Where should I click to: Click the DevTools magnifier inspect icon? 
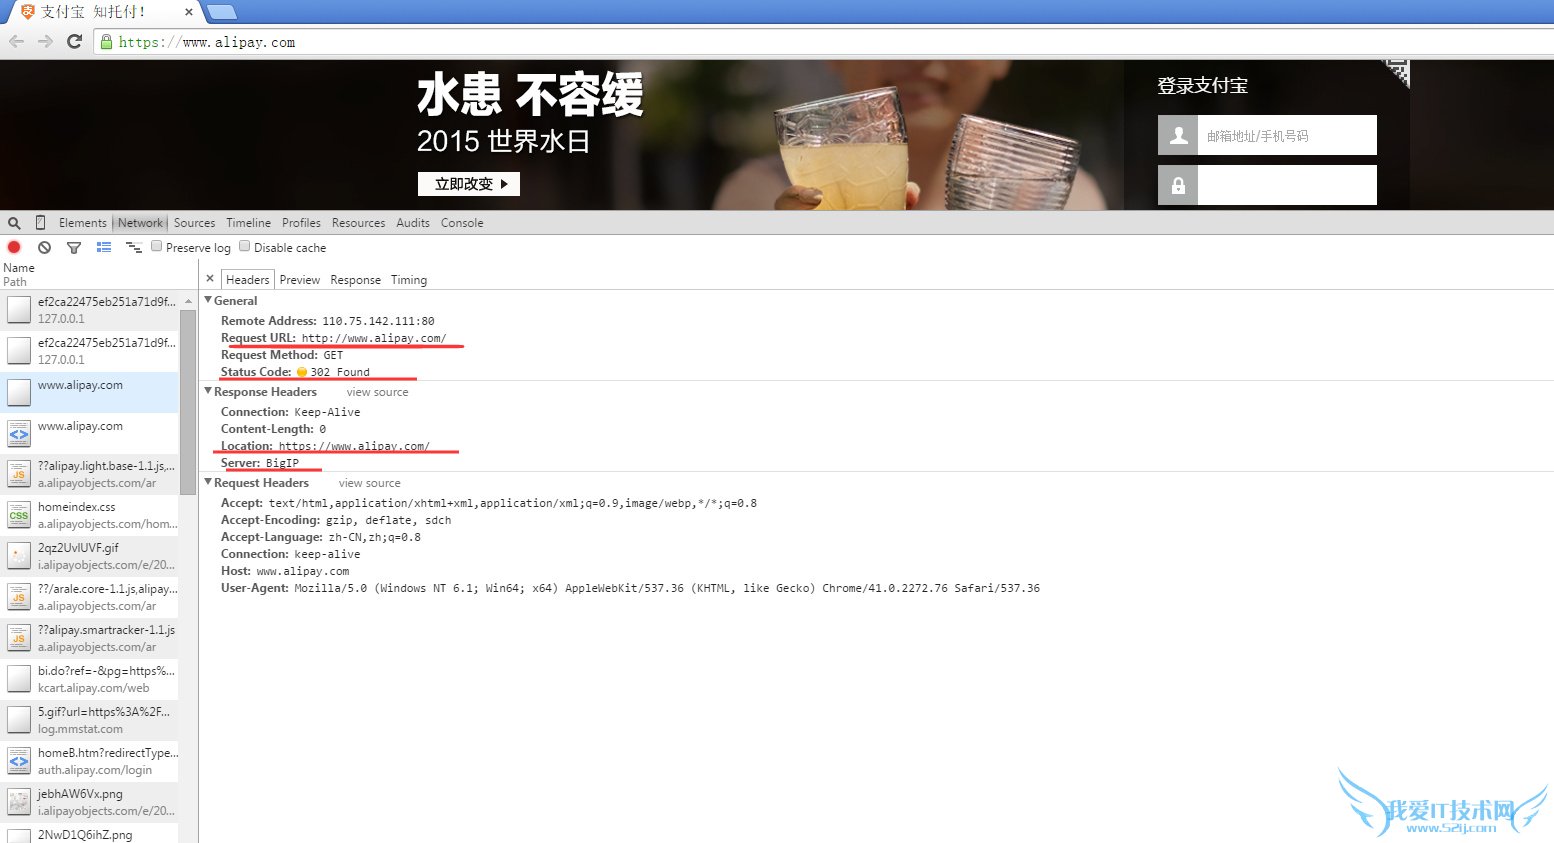point(14,223)
